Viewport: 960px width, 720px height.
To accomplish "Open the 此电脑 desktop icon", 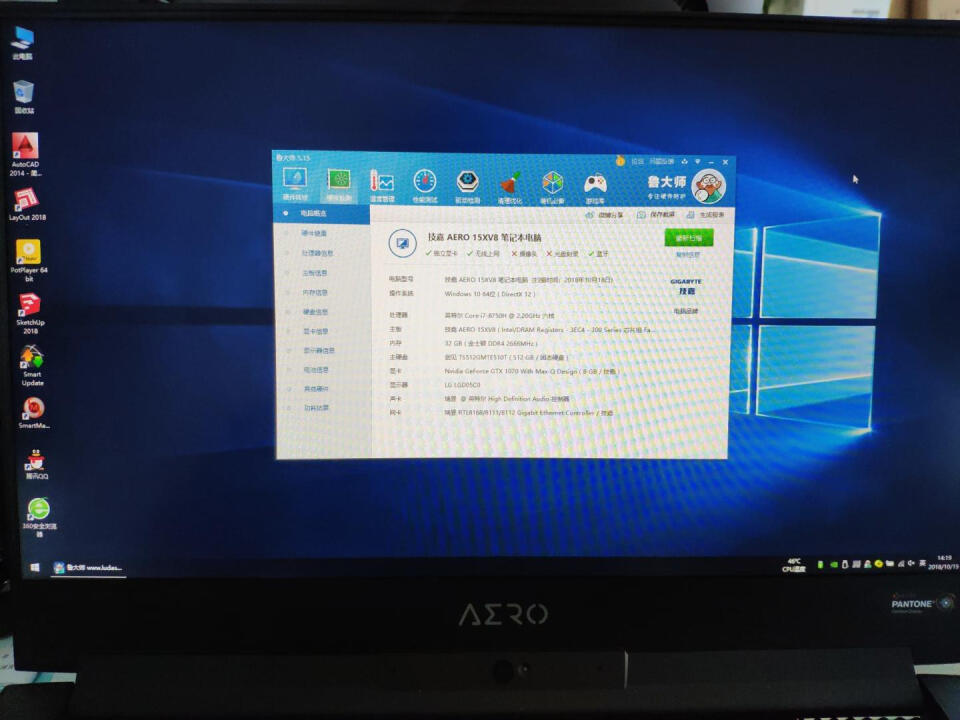I will [23, 43].
